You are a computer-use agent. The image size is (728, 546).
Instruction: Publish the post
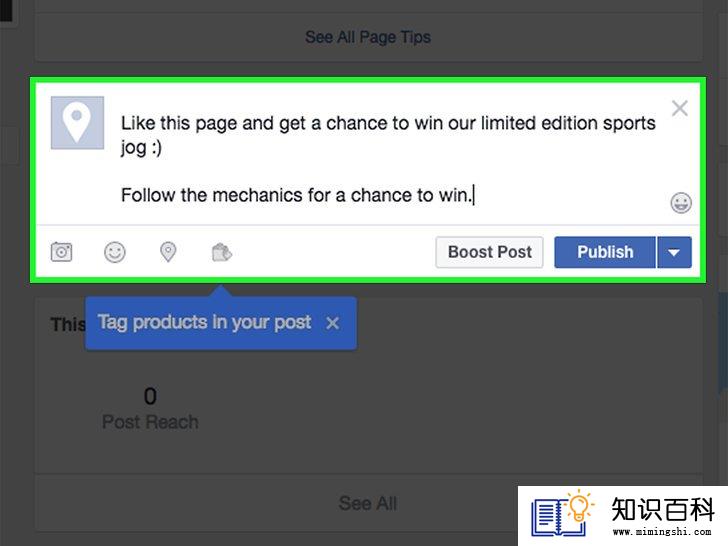(x=605, y=252)
